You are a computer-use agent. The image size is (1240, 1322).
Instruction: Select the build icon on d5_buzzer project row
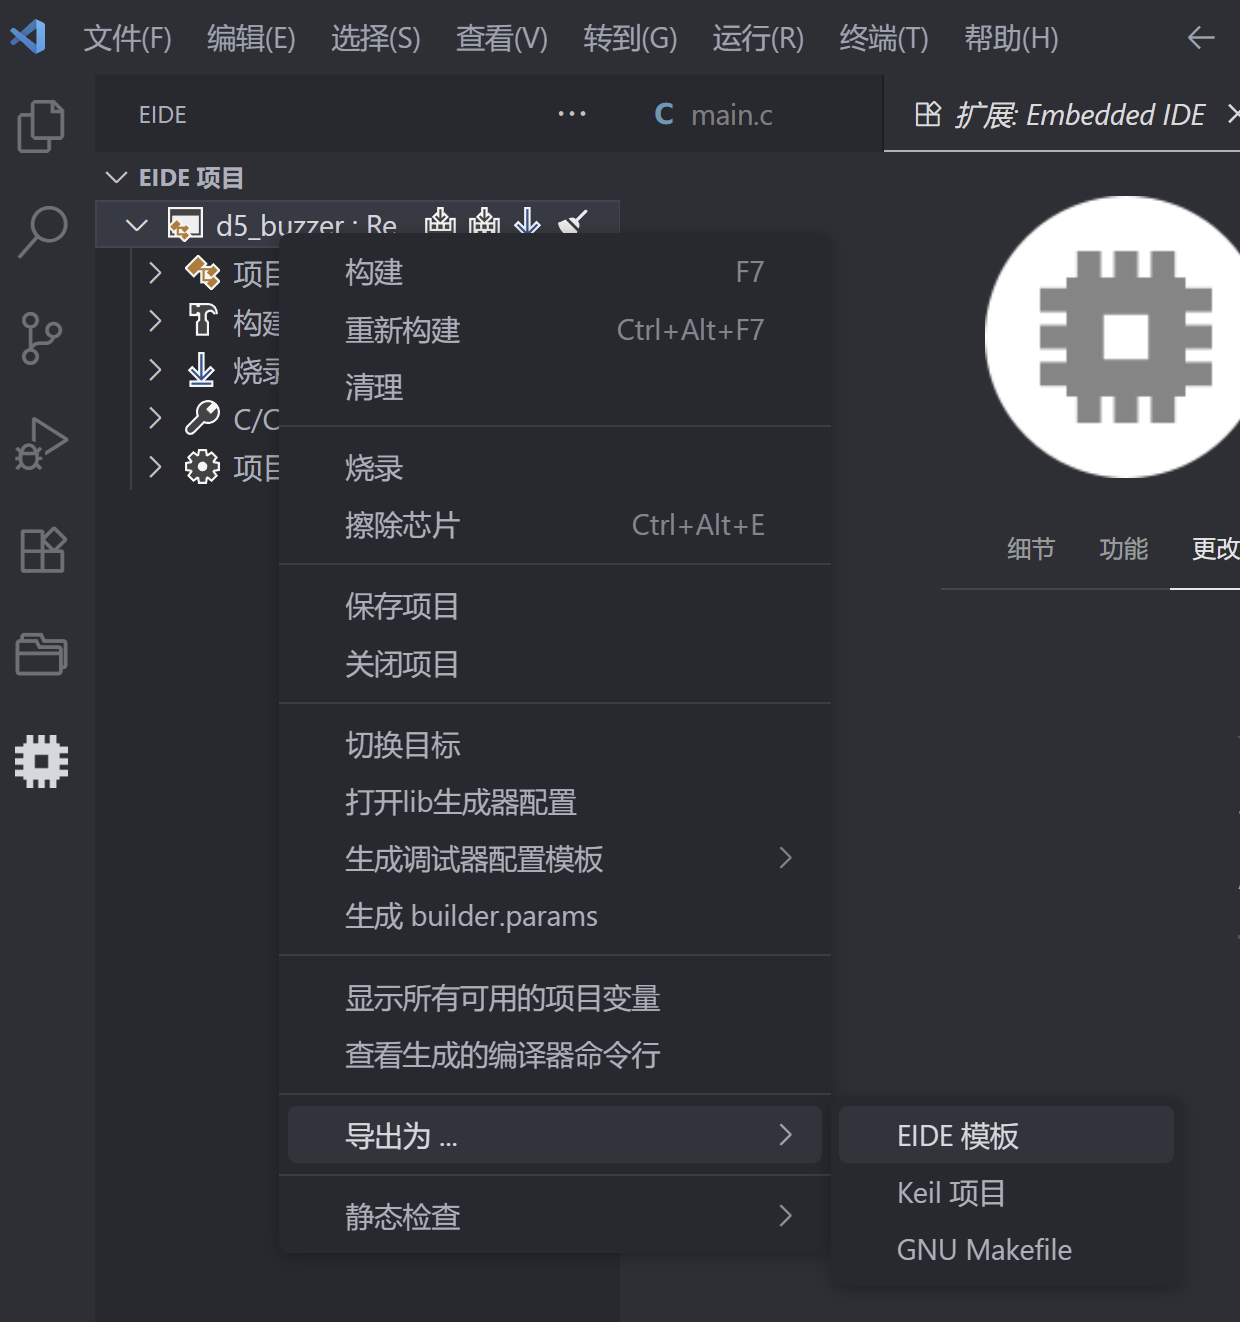tap(440, 222)
